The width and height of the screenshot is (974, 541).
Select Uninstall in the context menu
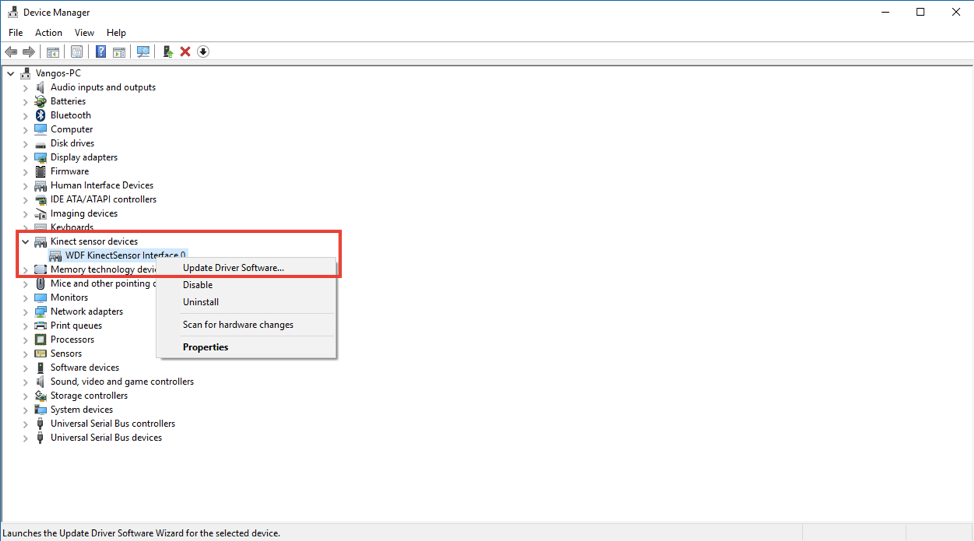(x=201, y=302)
